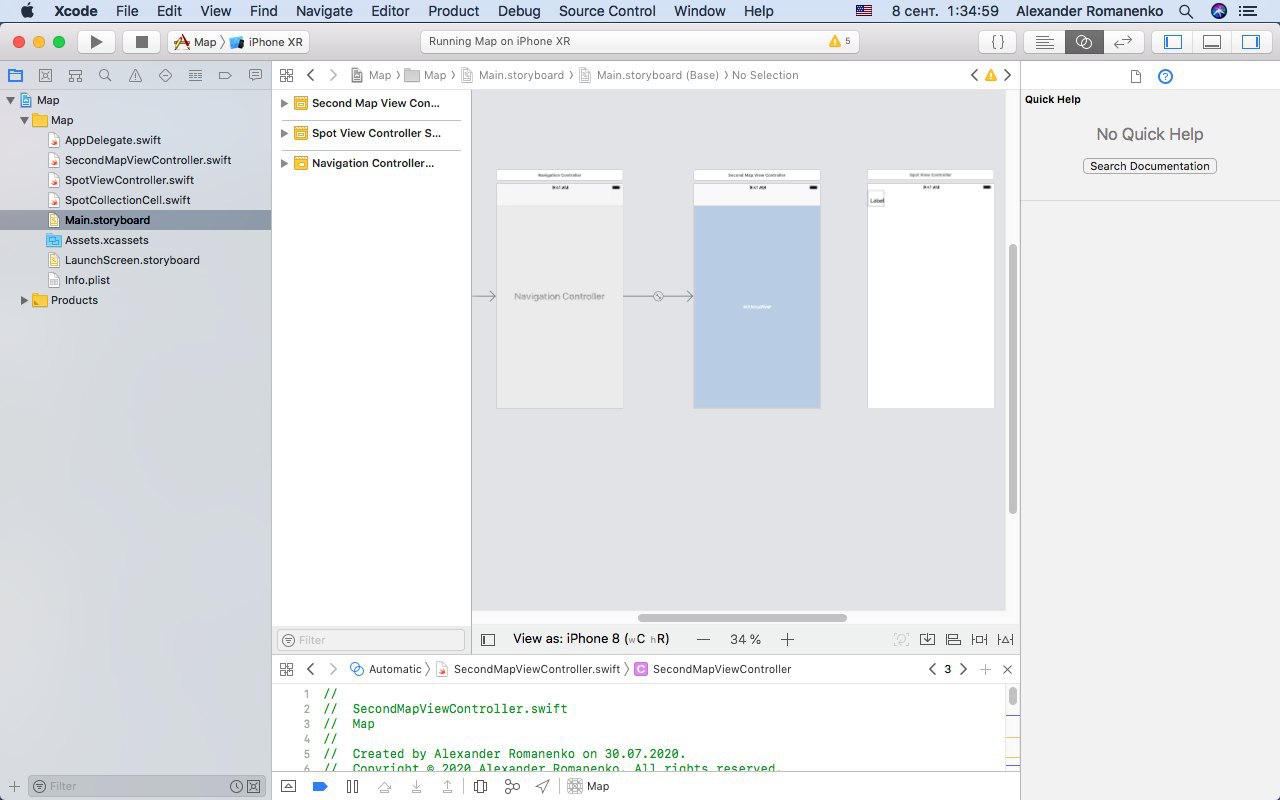The height and width of the screenshot is (800, 1280).
Task: Run the Map scheme with the play button
Action: click(x=96, y=42)
